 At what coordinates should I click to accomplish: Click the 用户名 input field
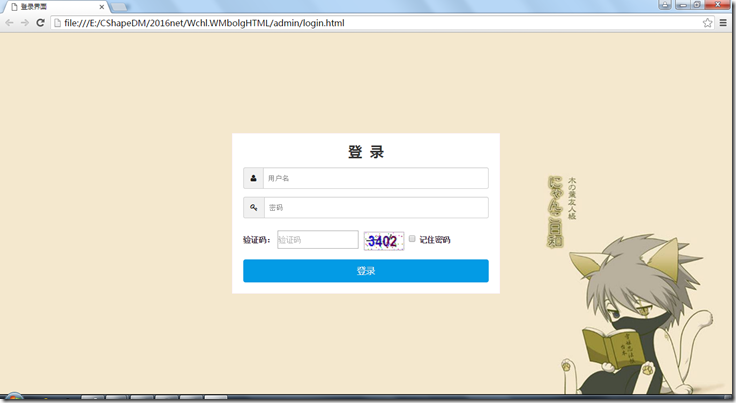click(376, 178)
